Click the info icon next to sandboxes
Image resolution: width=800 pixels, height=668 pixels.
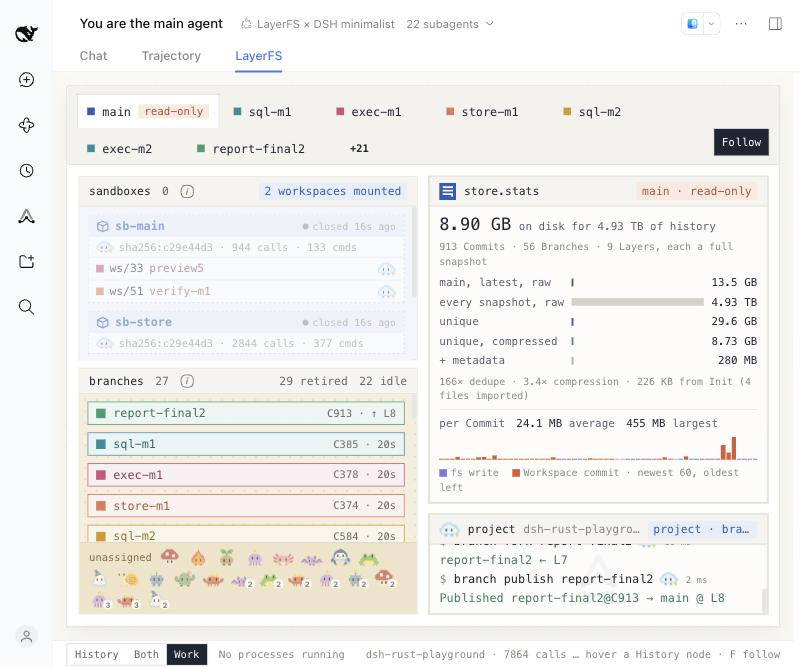[x=187, y=191]
